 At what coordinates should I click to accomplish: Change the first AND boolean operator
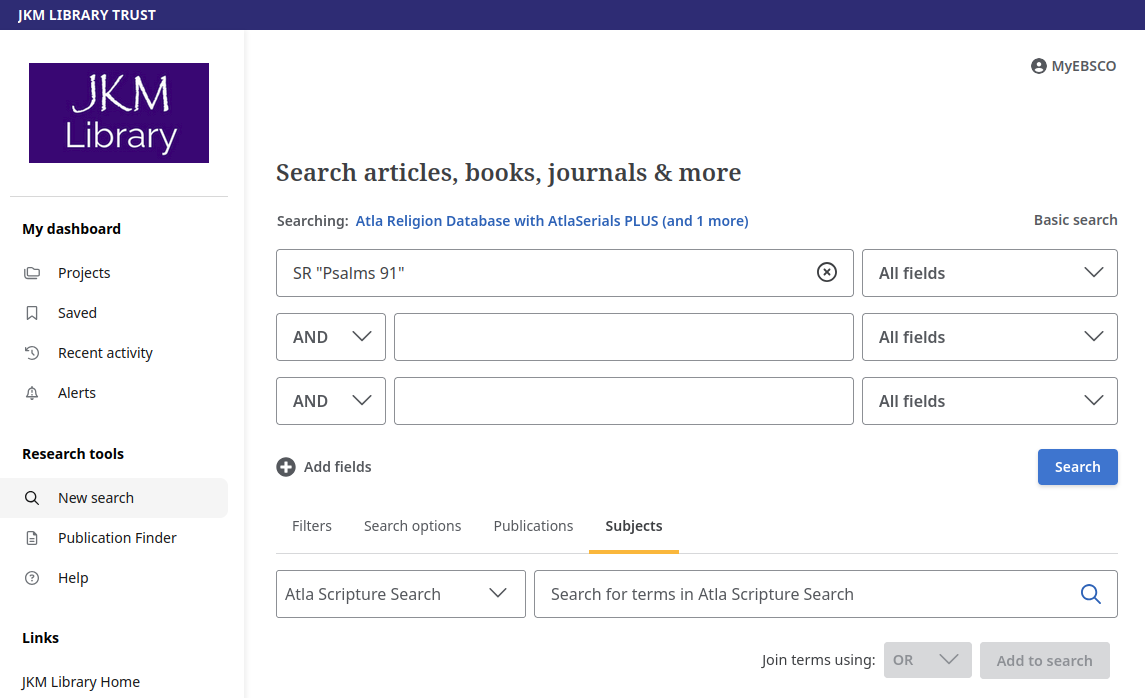pos(330,336)
